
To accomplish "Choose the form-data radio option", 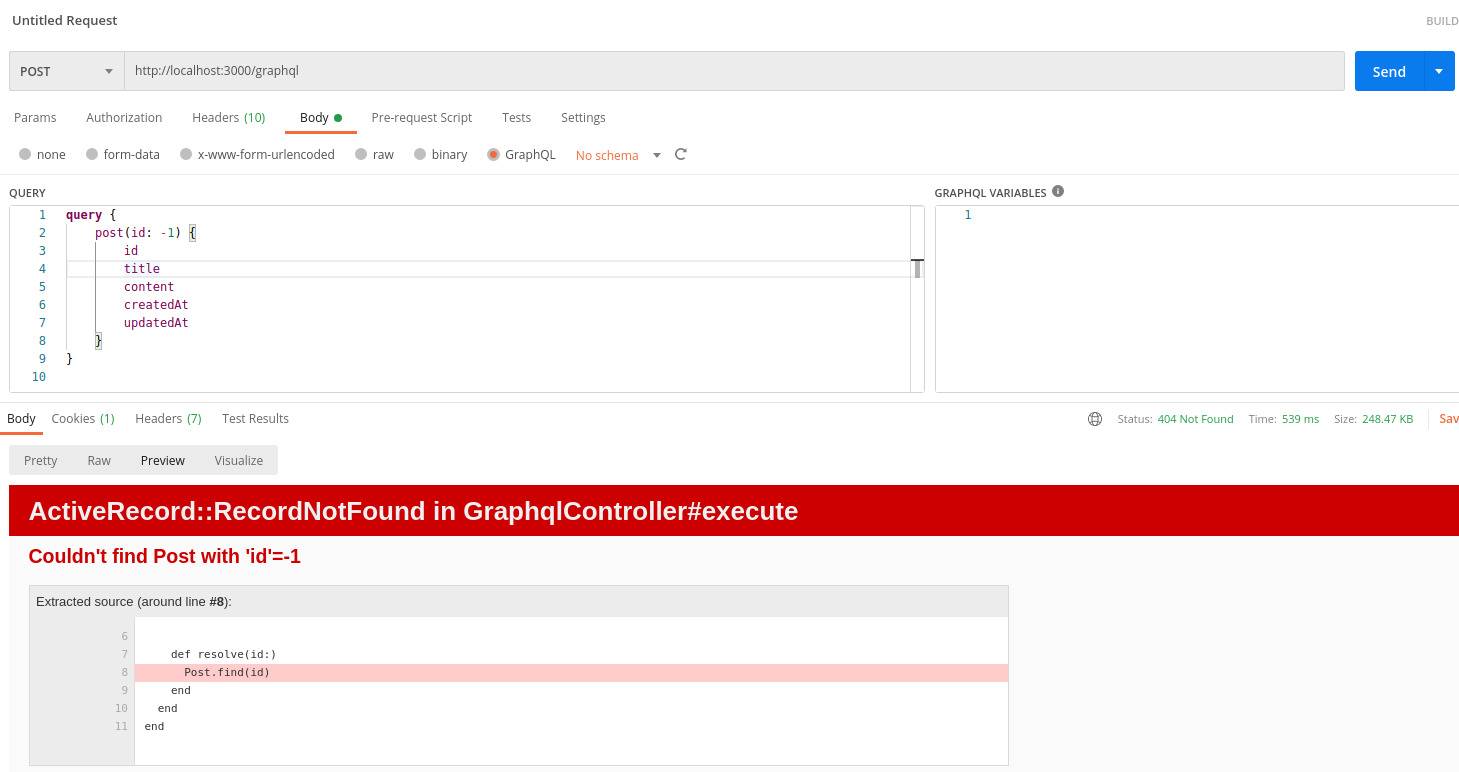I will click(x=92, y=155).
